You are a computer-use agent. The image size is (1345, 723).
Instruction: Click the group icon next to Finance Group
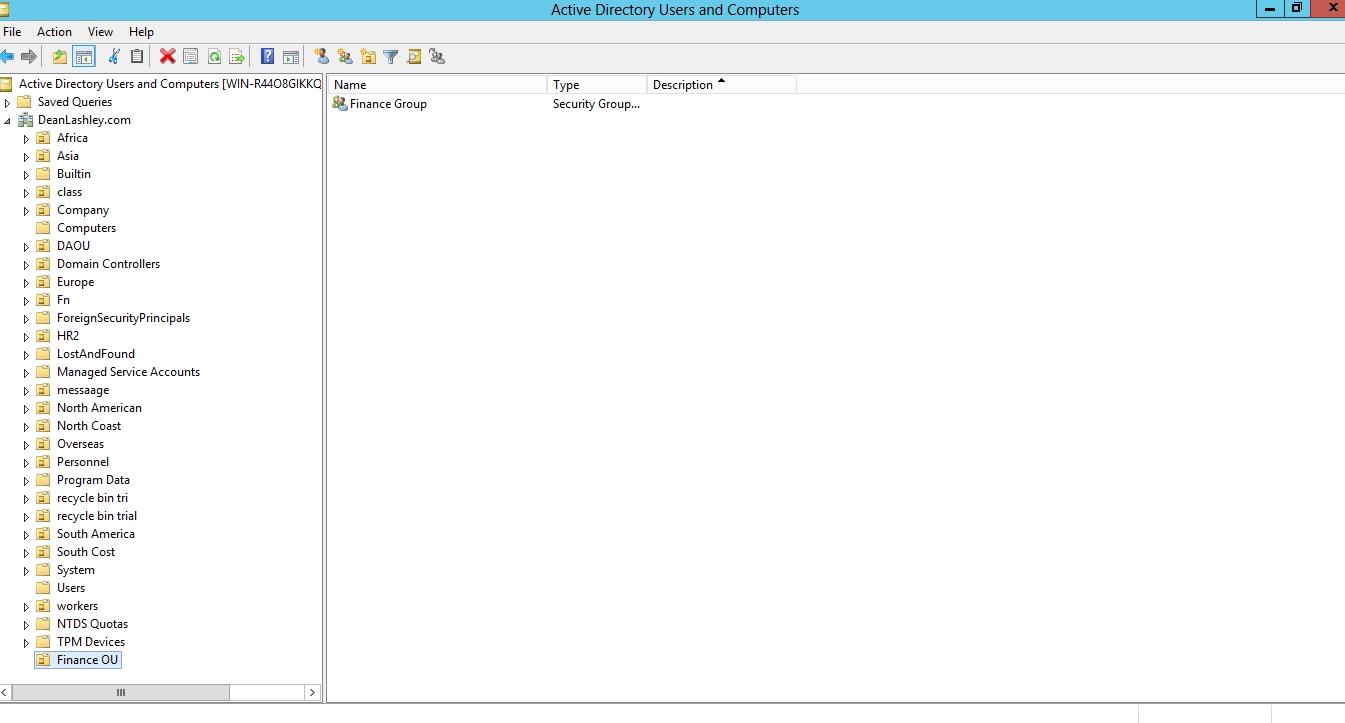pyautogui.click(x=340, y=104)
